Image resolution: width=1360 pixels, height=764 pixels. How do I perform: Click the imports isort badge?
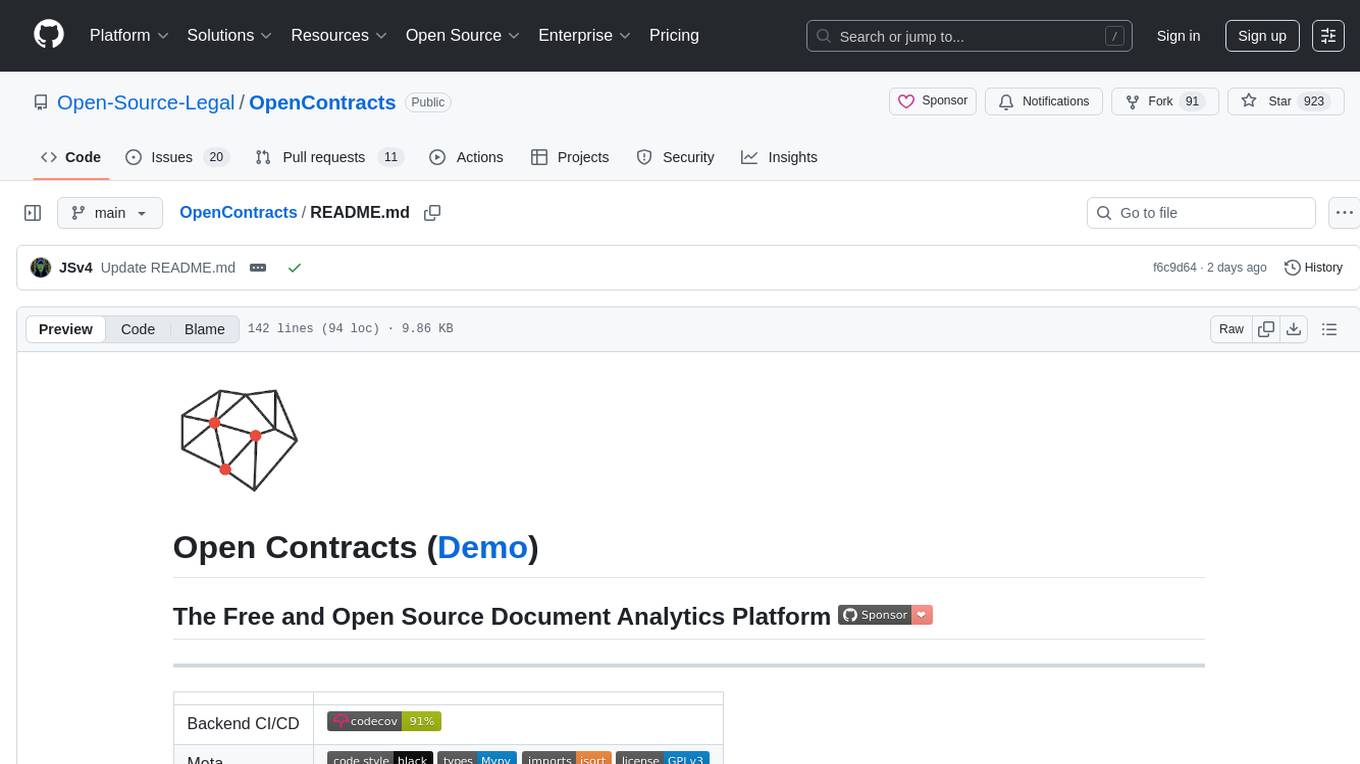[x=566, y=759]
